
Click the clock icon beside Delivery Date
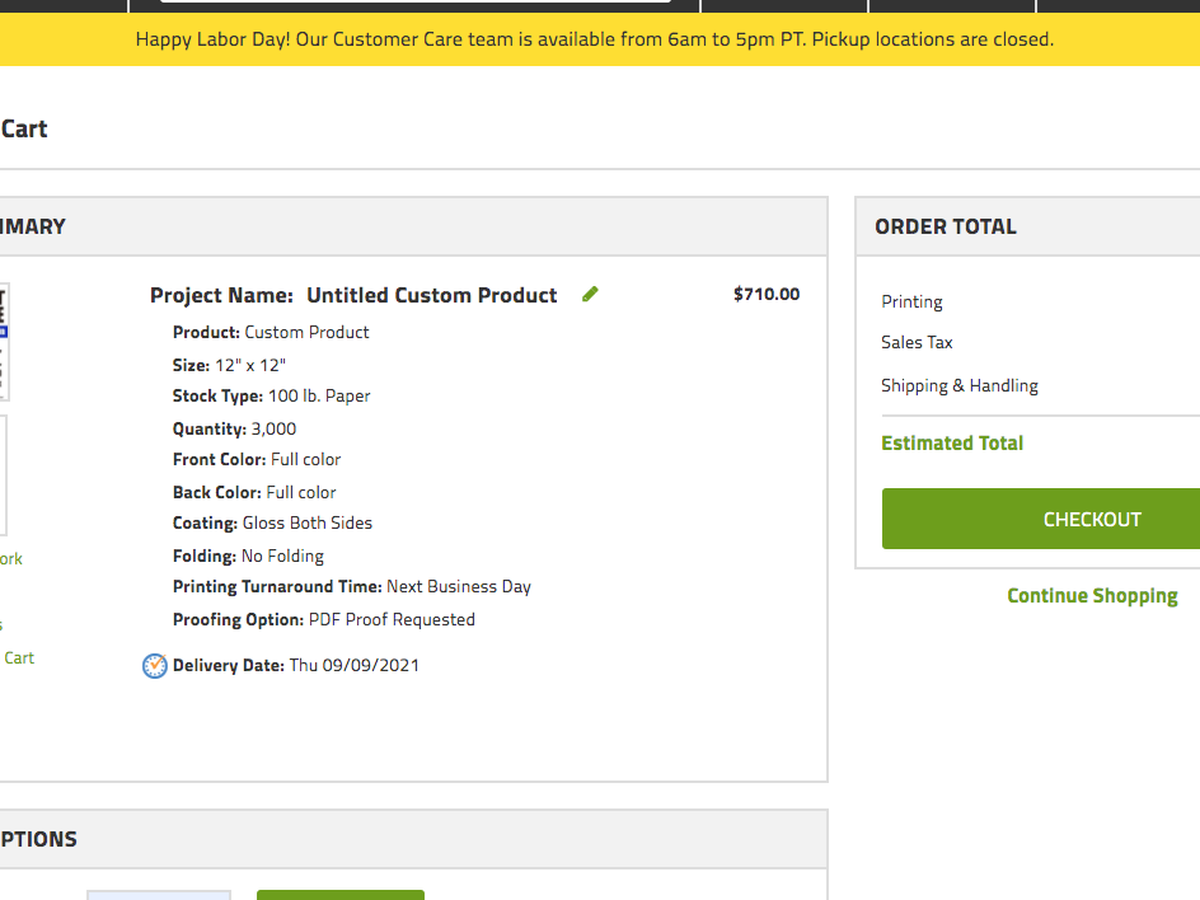(x=154, y=665)
